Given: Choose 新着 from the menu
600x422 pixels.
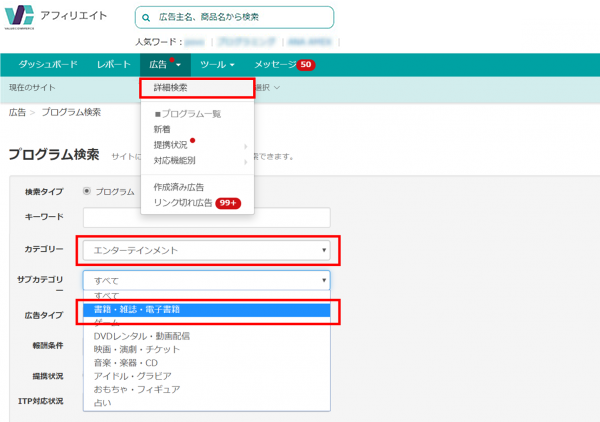Looking at the screenshot, I should 162,129.
